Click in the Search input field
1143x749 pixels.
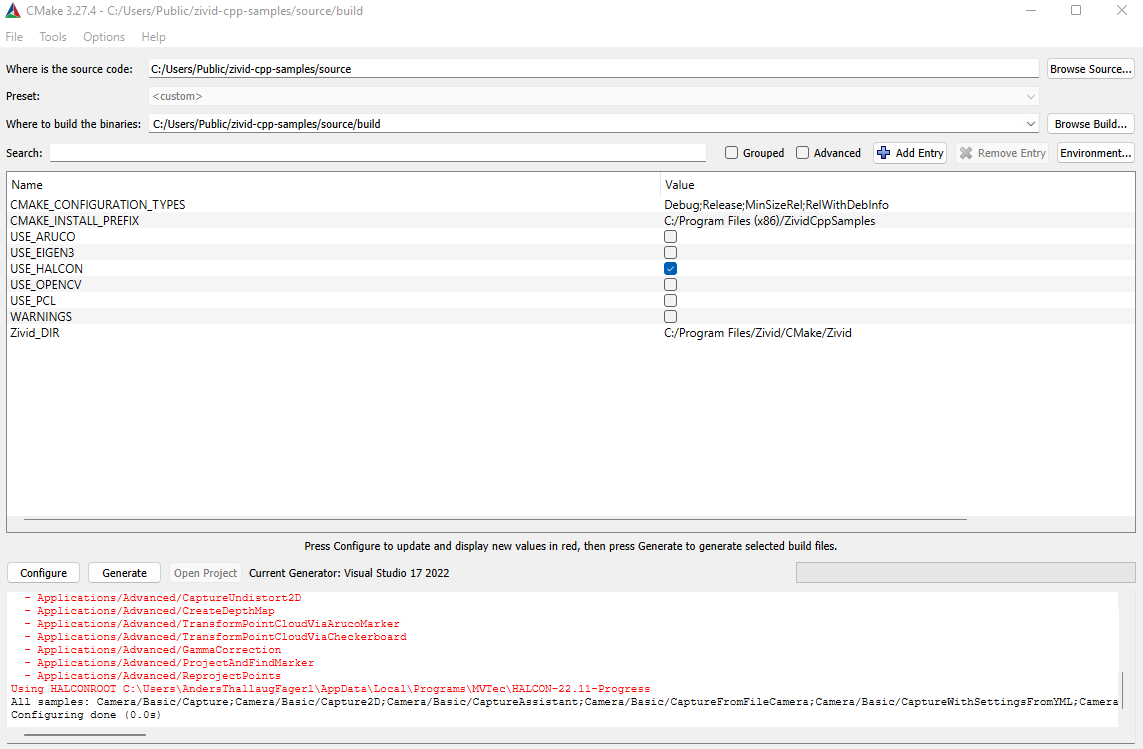pyautogui.click(x=378, y=153)
